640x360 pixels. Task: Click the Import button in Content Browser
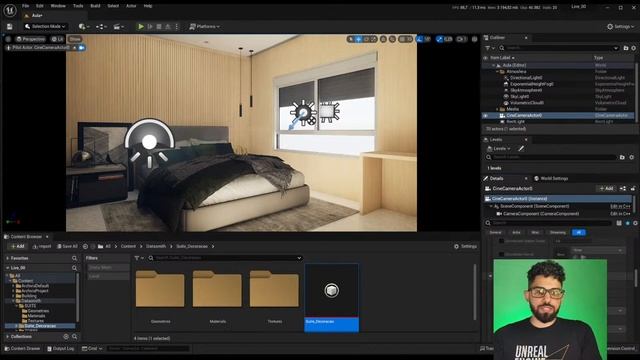42,247
